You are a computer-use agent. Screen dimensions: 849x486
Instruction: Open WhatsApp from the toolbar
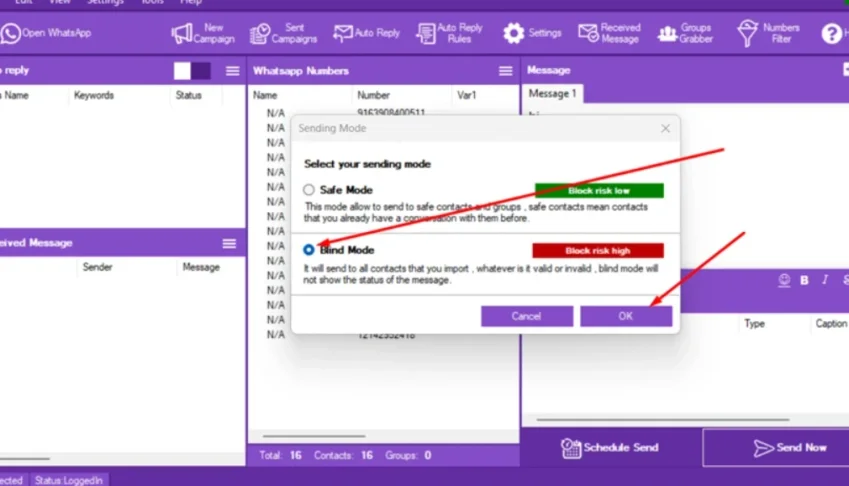[46, 33]
